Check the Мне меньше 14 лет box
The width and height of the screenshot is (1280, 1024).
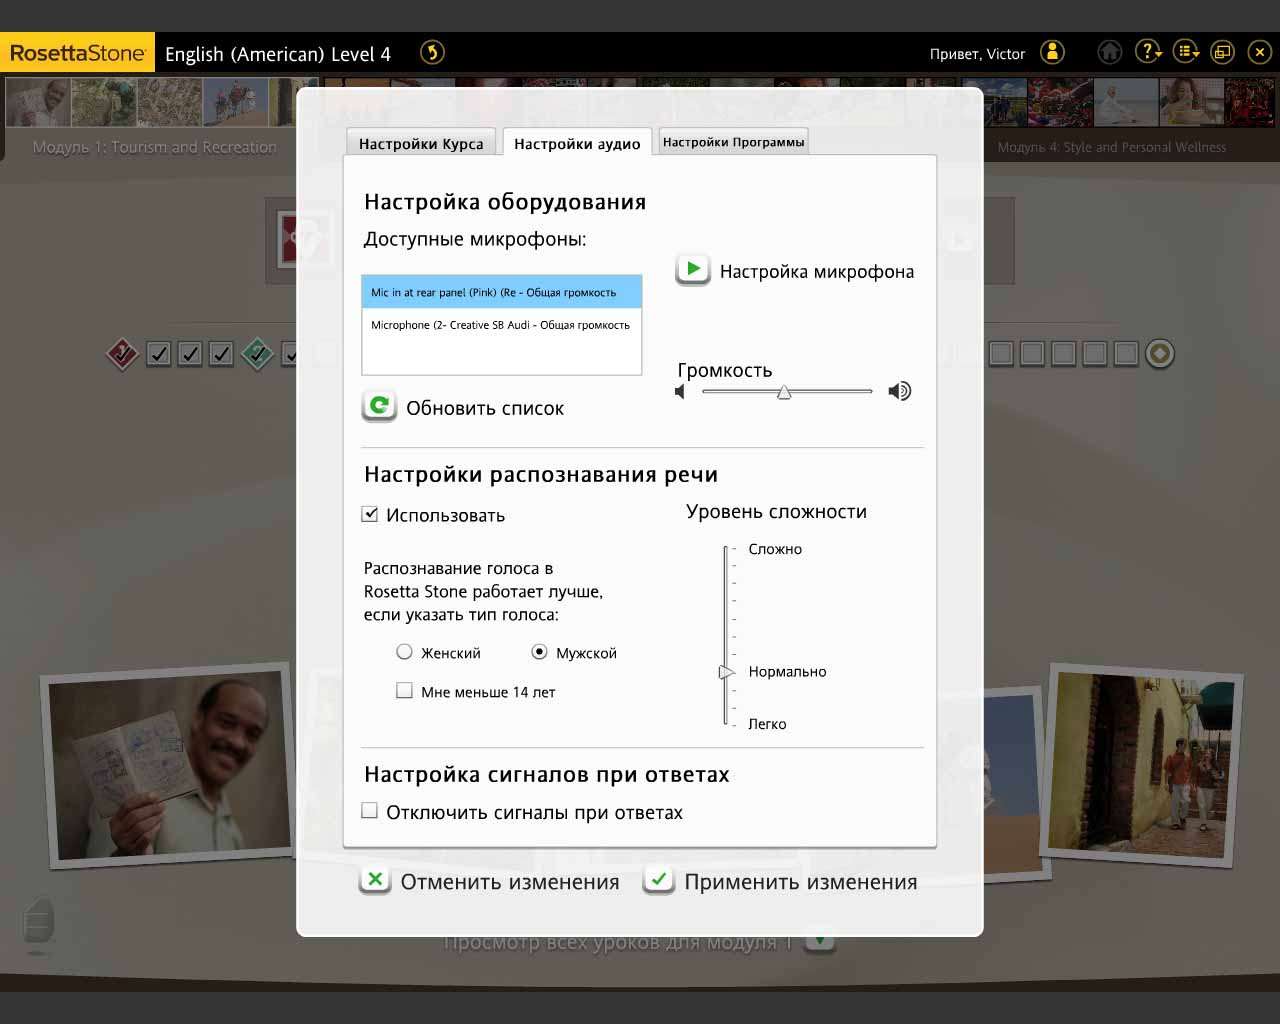[x=404, y=690]
